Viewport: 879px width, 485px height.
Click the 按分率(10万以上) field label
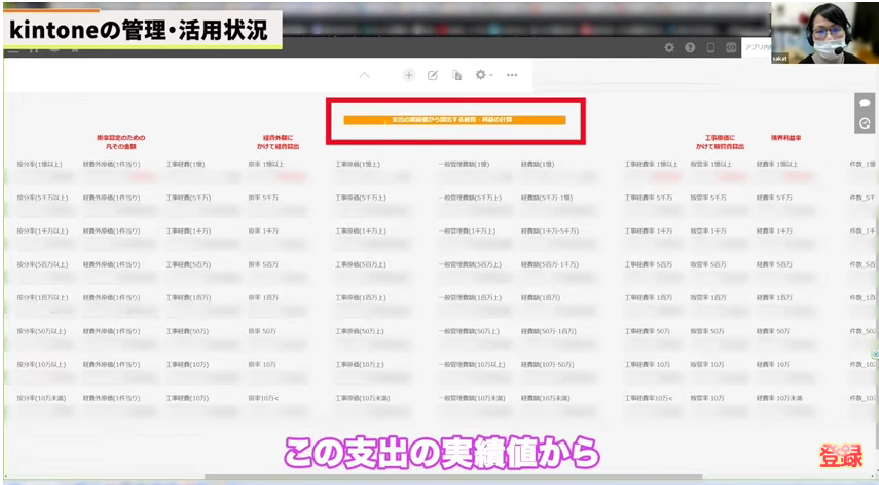41,364
